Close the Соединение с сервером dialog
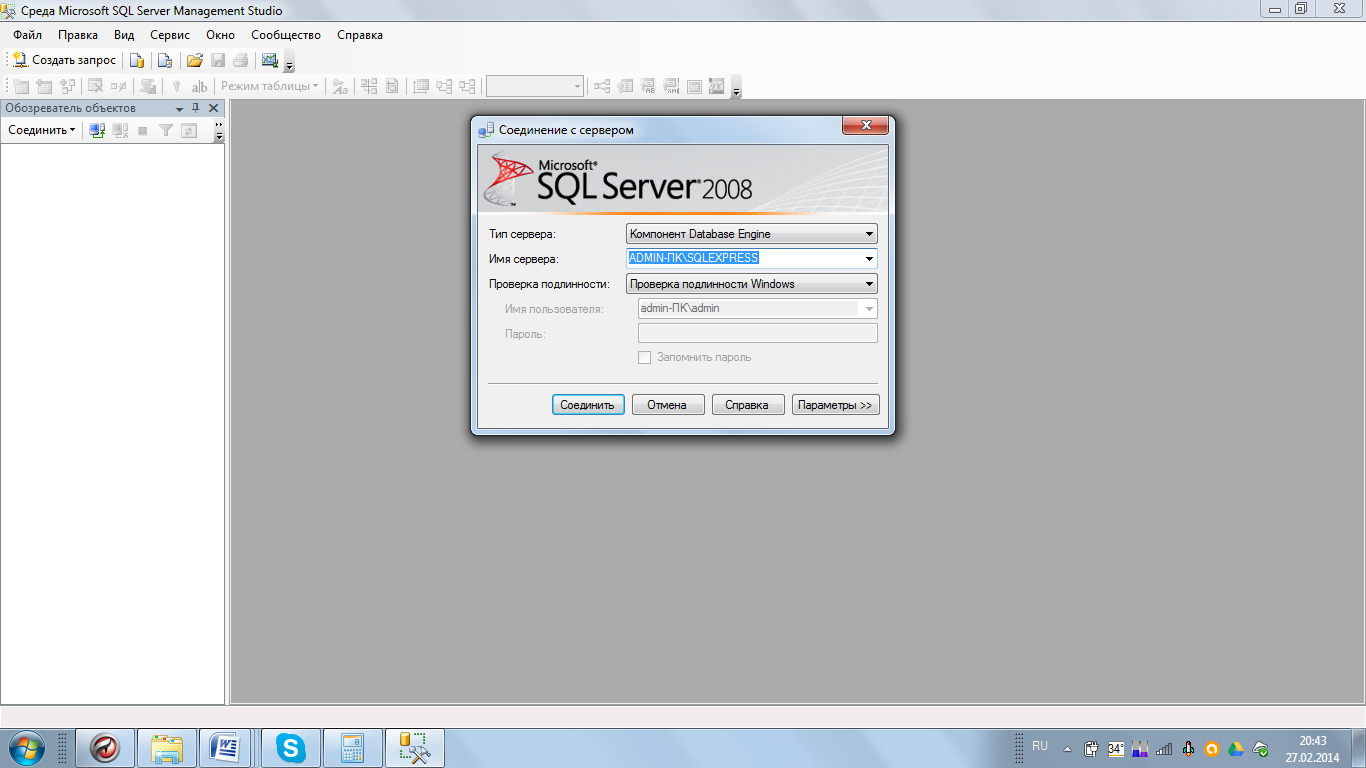The width and height of the screenshot is (1366, 768). (865, 125)
